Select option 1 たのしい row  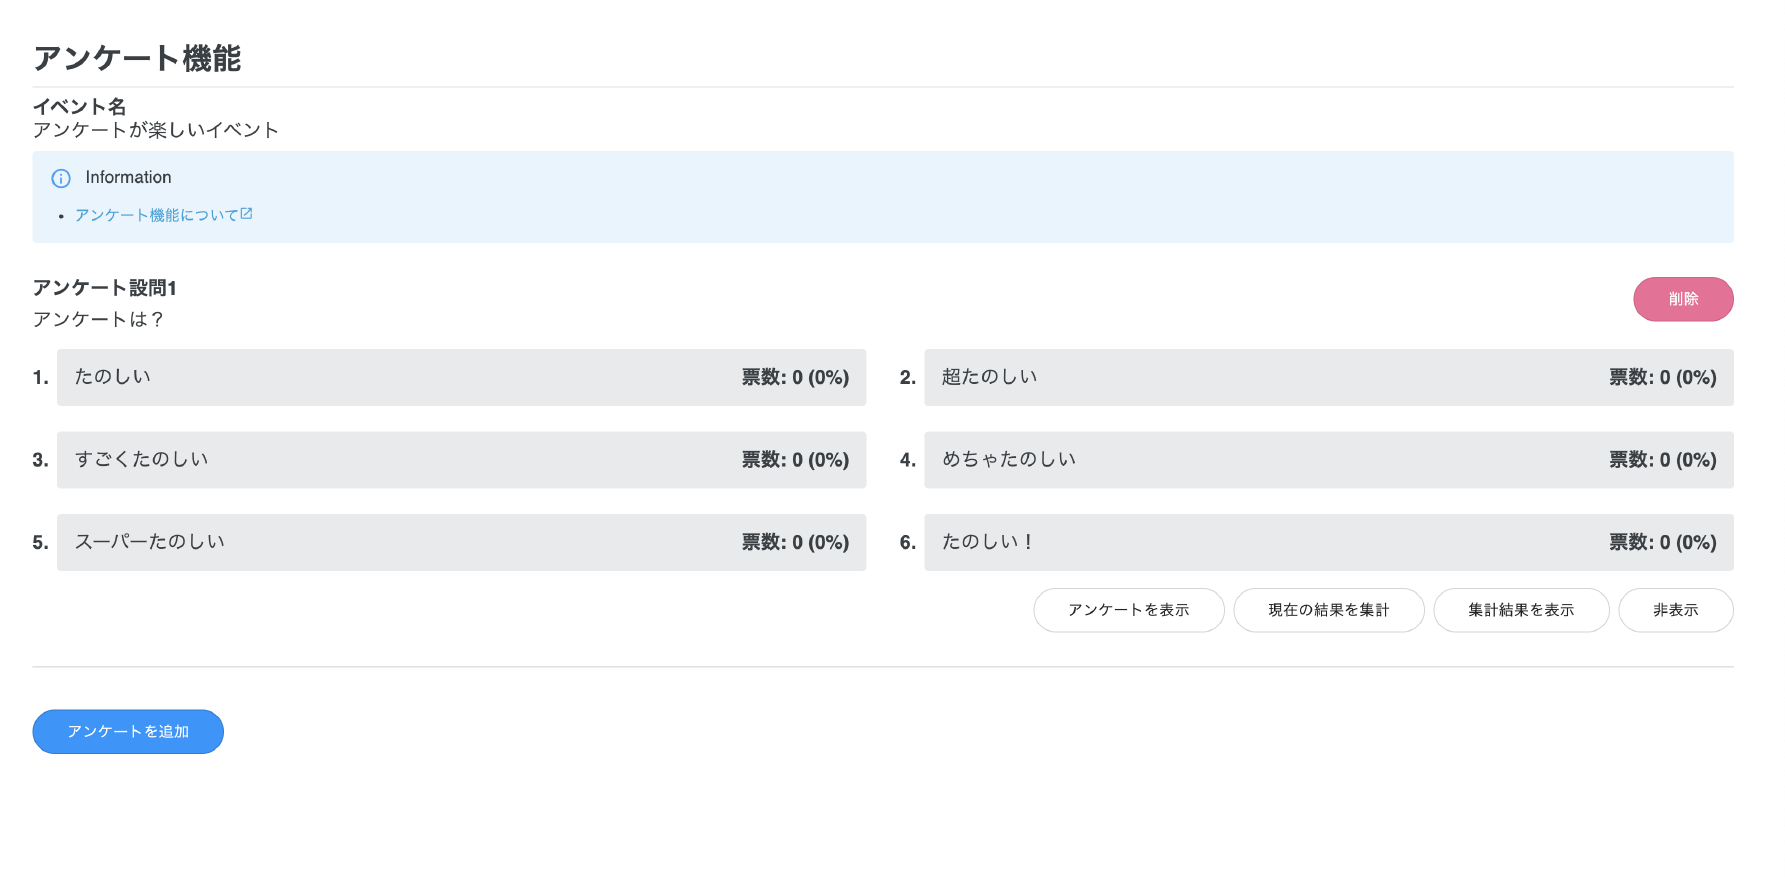[x=461, y=377]
